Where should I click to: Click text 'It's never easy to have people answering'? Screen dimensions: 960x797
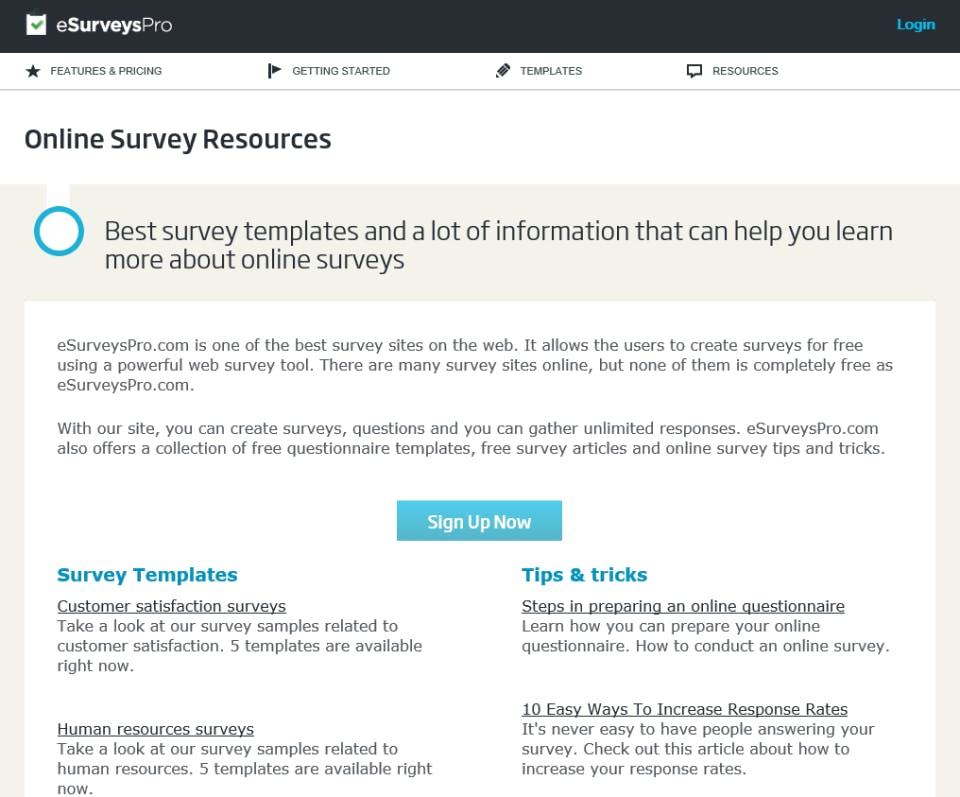pyautogui.click(x=698, y=729)
